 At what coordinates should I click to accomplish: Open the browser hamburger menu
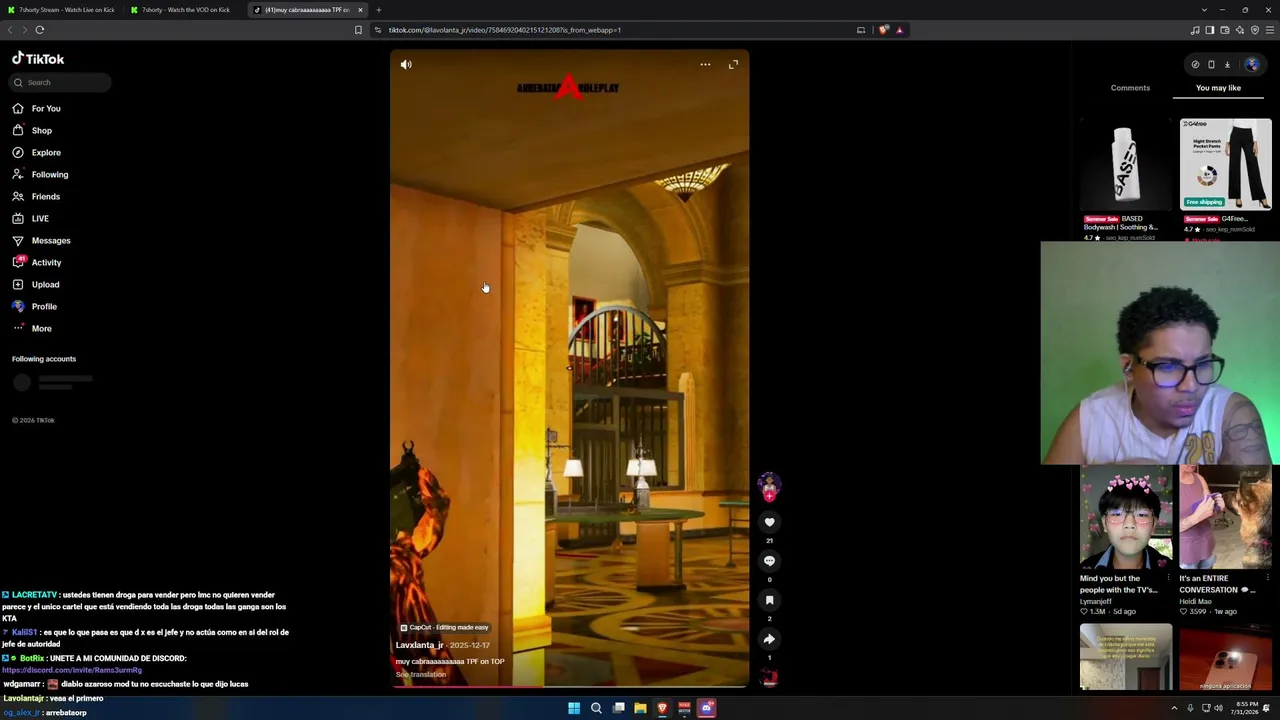click(x=1270, y=30)
